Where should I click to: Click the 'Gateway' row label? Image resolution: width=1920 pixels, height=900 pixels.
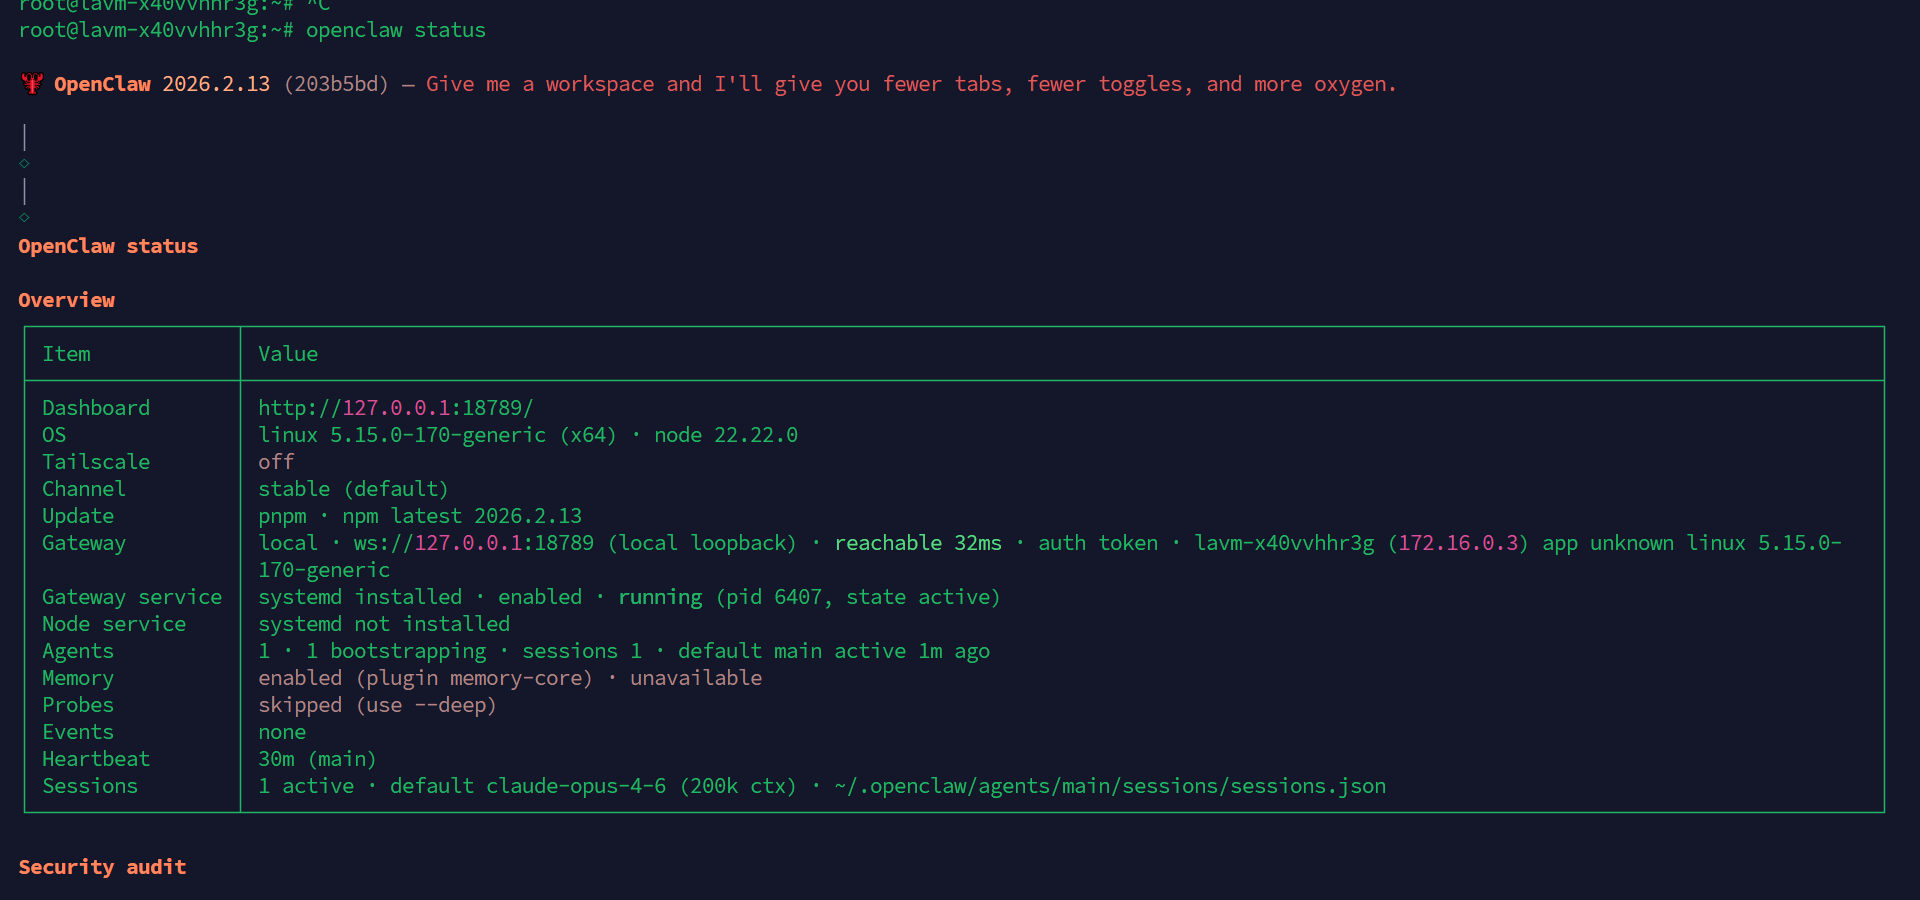84,543
